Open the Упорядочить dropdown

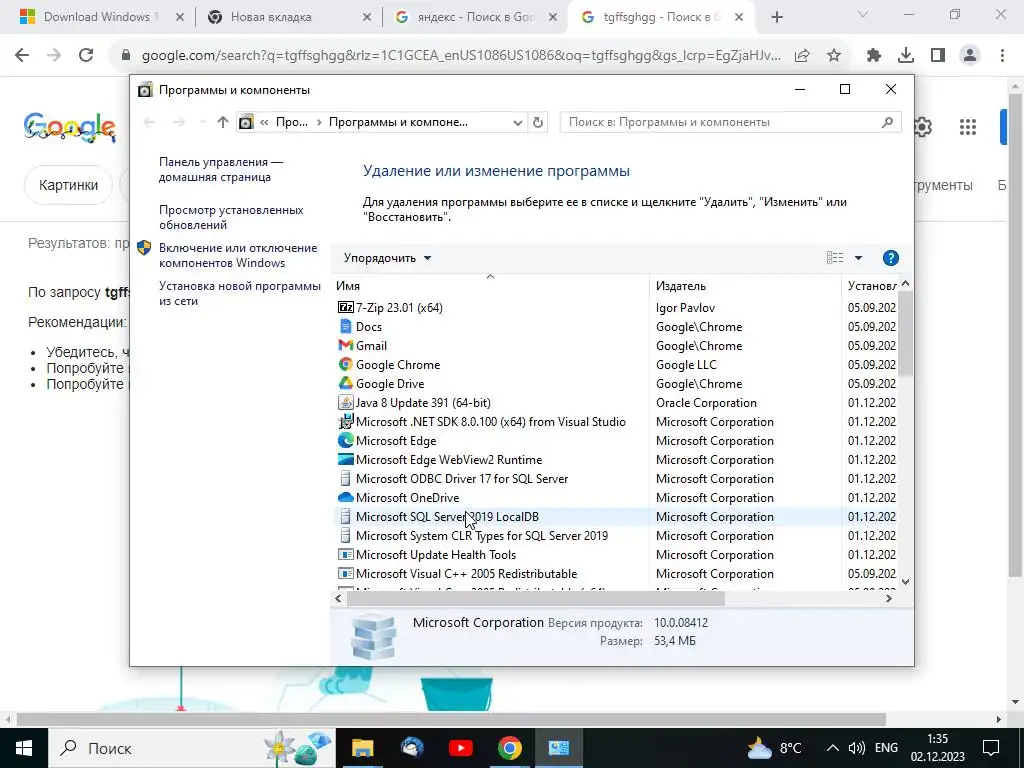[387, 258]
